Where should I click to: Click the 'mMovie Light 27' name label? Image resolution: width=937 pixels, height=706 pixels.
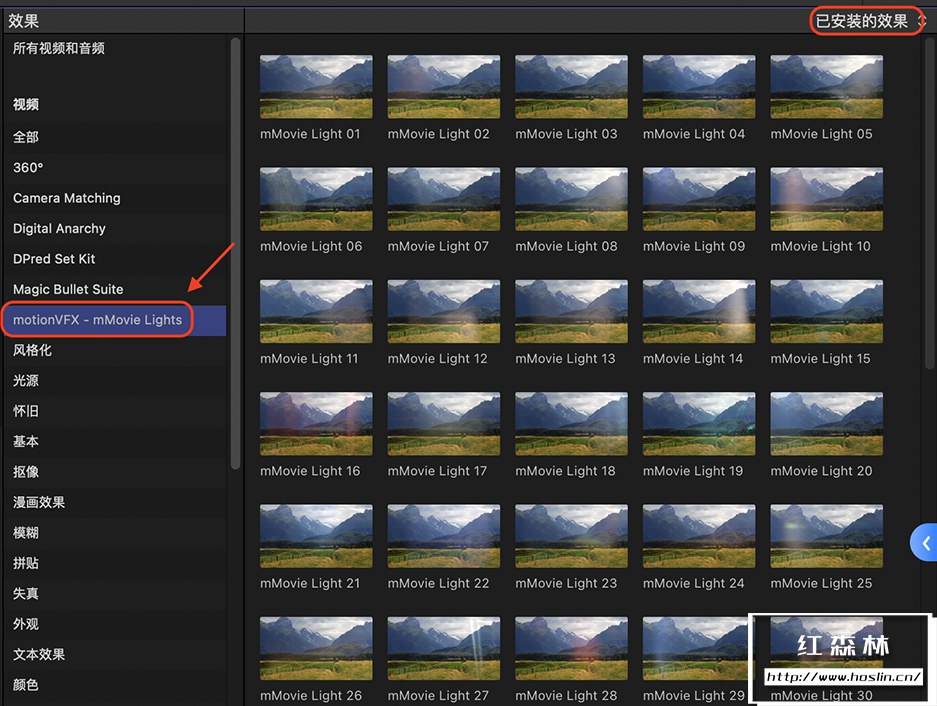coord(438,696)
